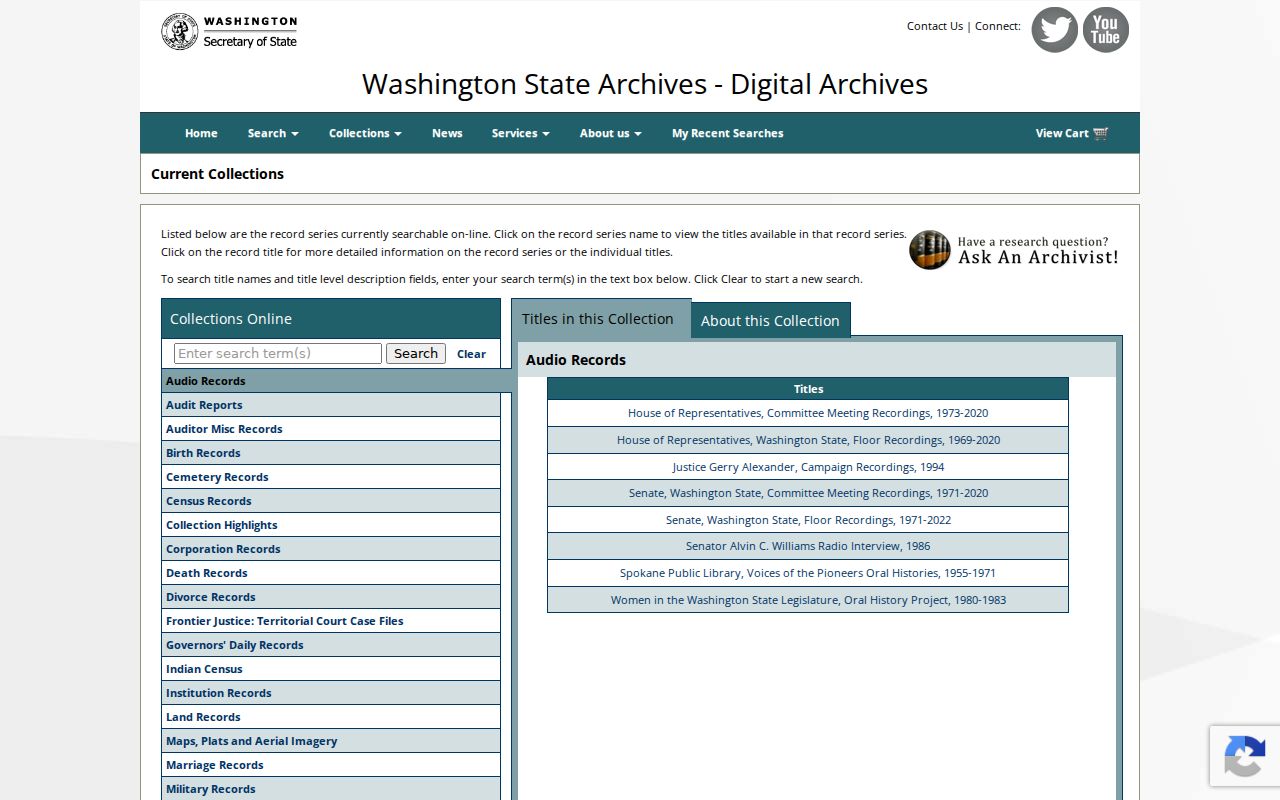Expand the Collections dropdown menu
1280x800 pixels.
(365, 133)
